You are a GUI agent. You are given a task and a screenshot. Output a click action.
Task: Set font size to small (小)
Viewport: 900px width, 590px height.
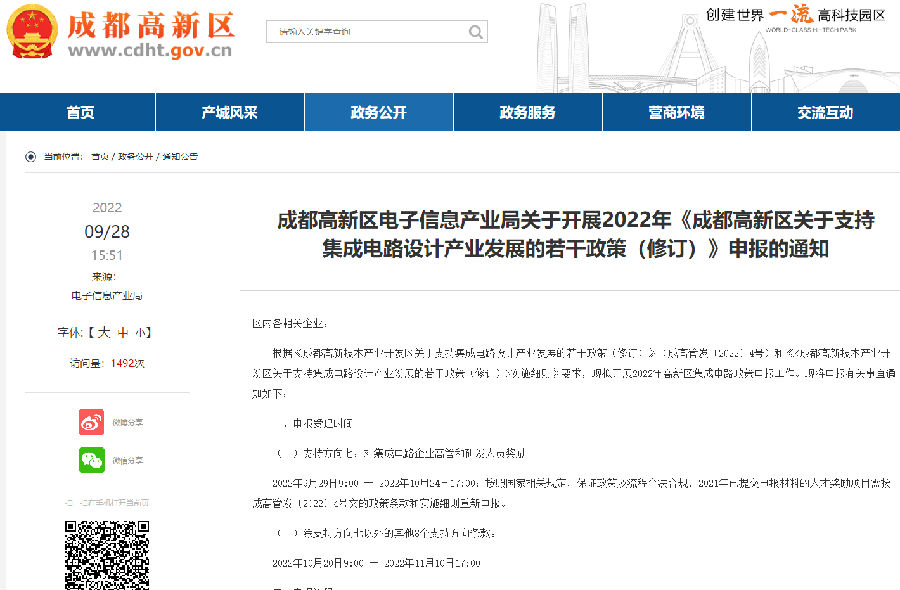(x=141, y=332)
